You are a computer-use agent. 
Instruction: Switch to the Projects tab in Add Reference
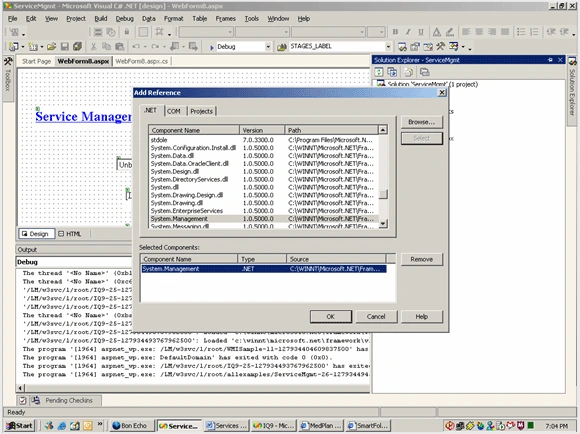(202, 111)
